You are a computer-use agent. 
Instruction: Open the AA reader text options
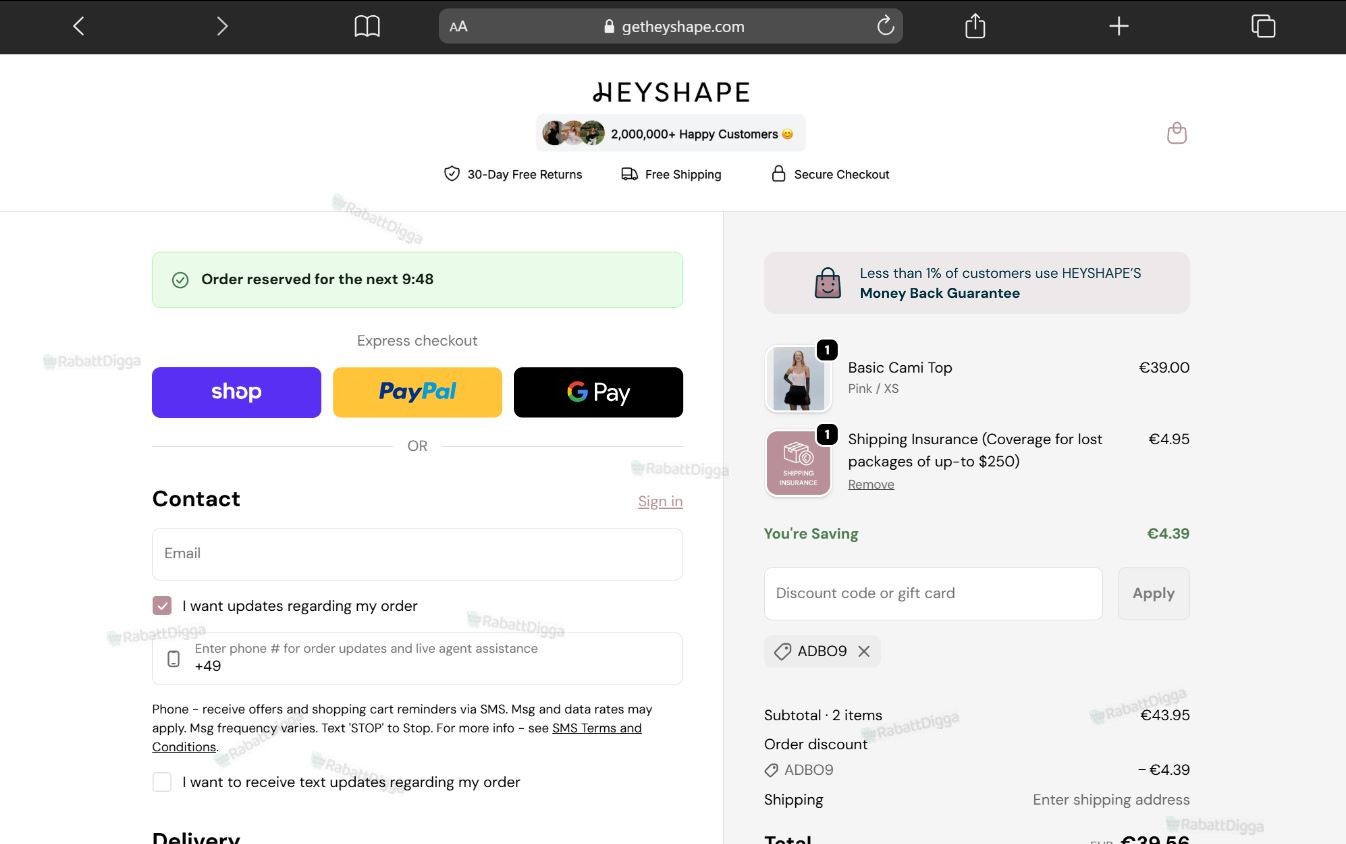[x=459, y=27]
